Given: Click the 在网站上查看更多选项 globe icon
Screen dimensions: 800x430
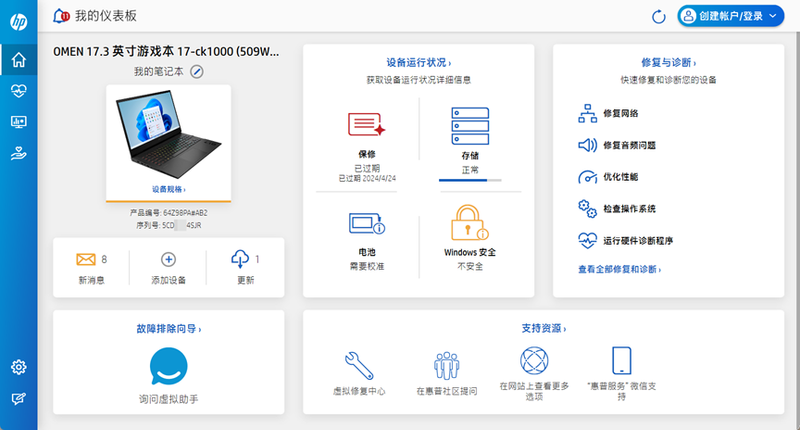Looking at the screenshot, I should tap(534, 361).
